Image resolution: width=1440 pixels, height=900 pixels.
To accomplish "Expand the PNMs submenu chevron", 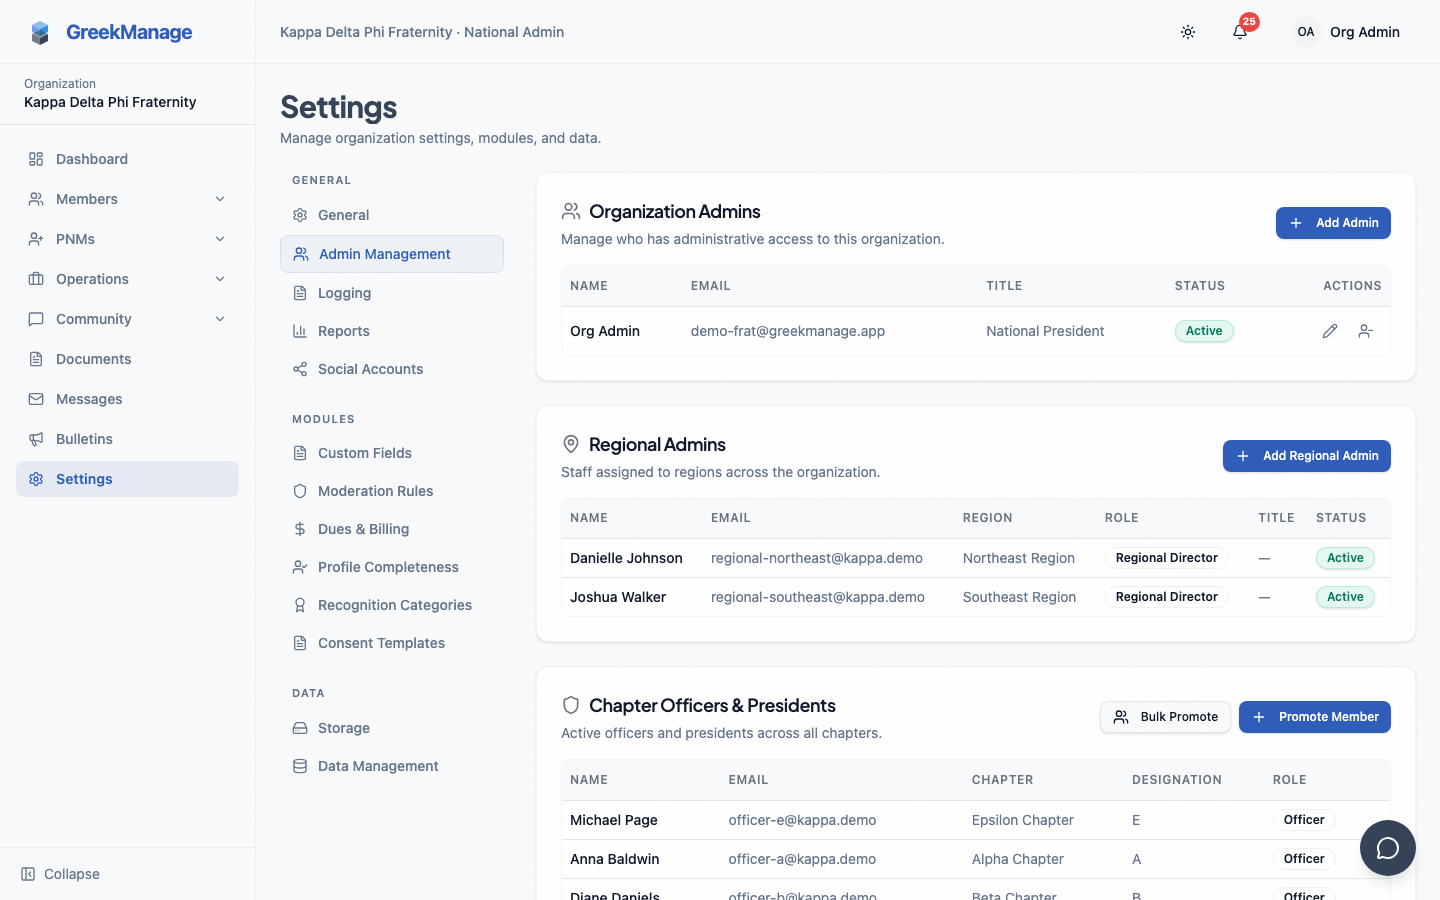I will pos(220,239).
